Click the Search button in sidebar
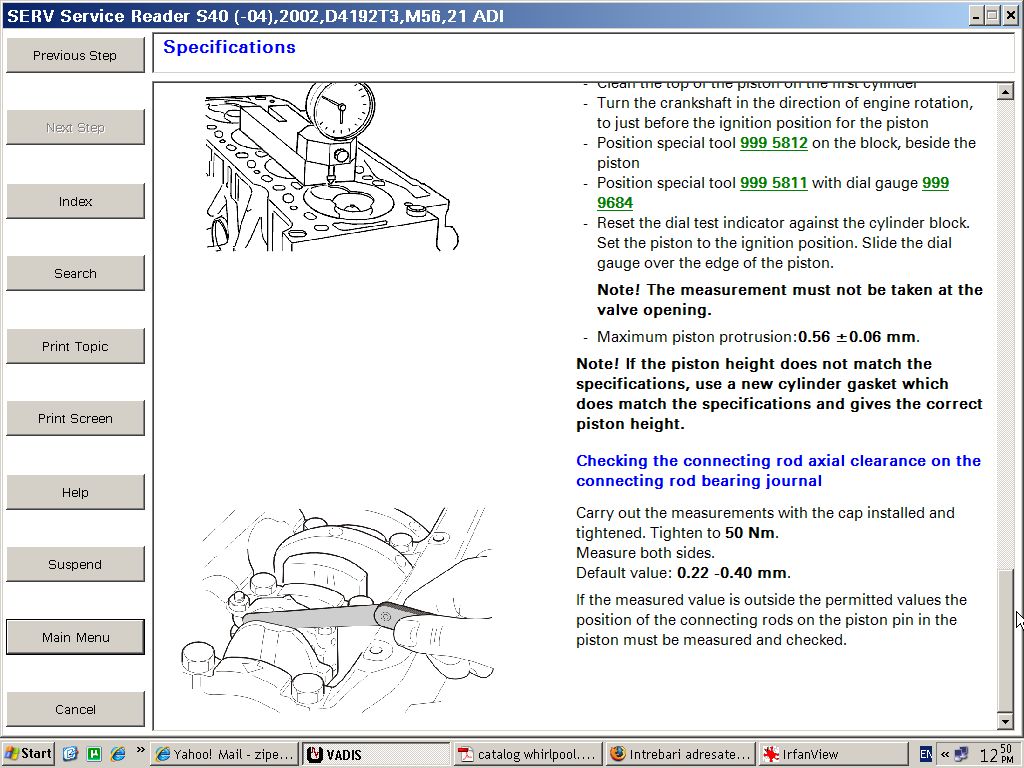 75,273
